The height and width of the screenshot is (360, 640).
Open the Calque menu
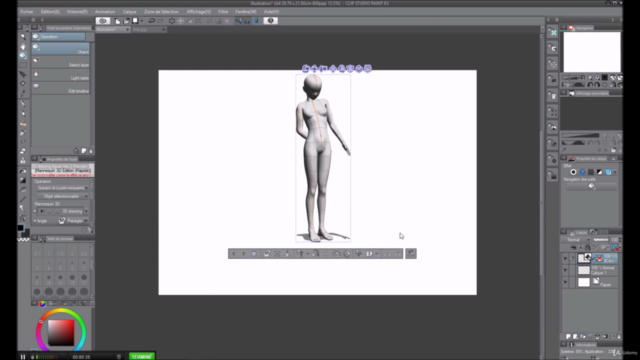pyautogui.click(x=129, y=12)
